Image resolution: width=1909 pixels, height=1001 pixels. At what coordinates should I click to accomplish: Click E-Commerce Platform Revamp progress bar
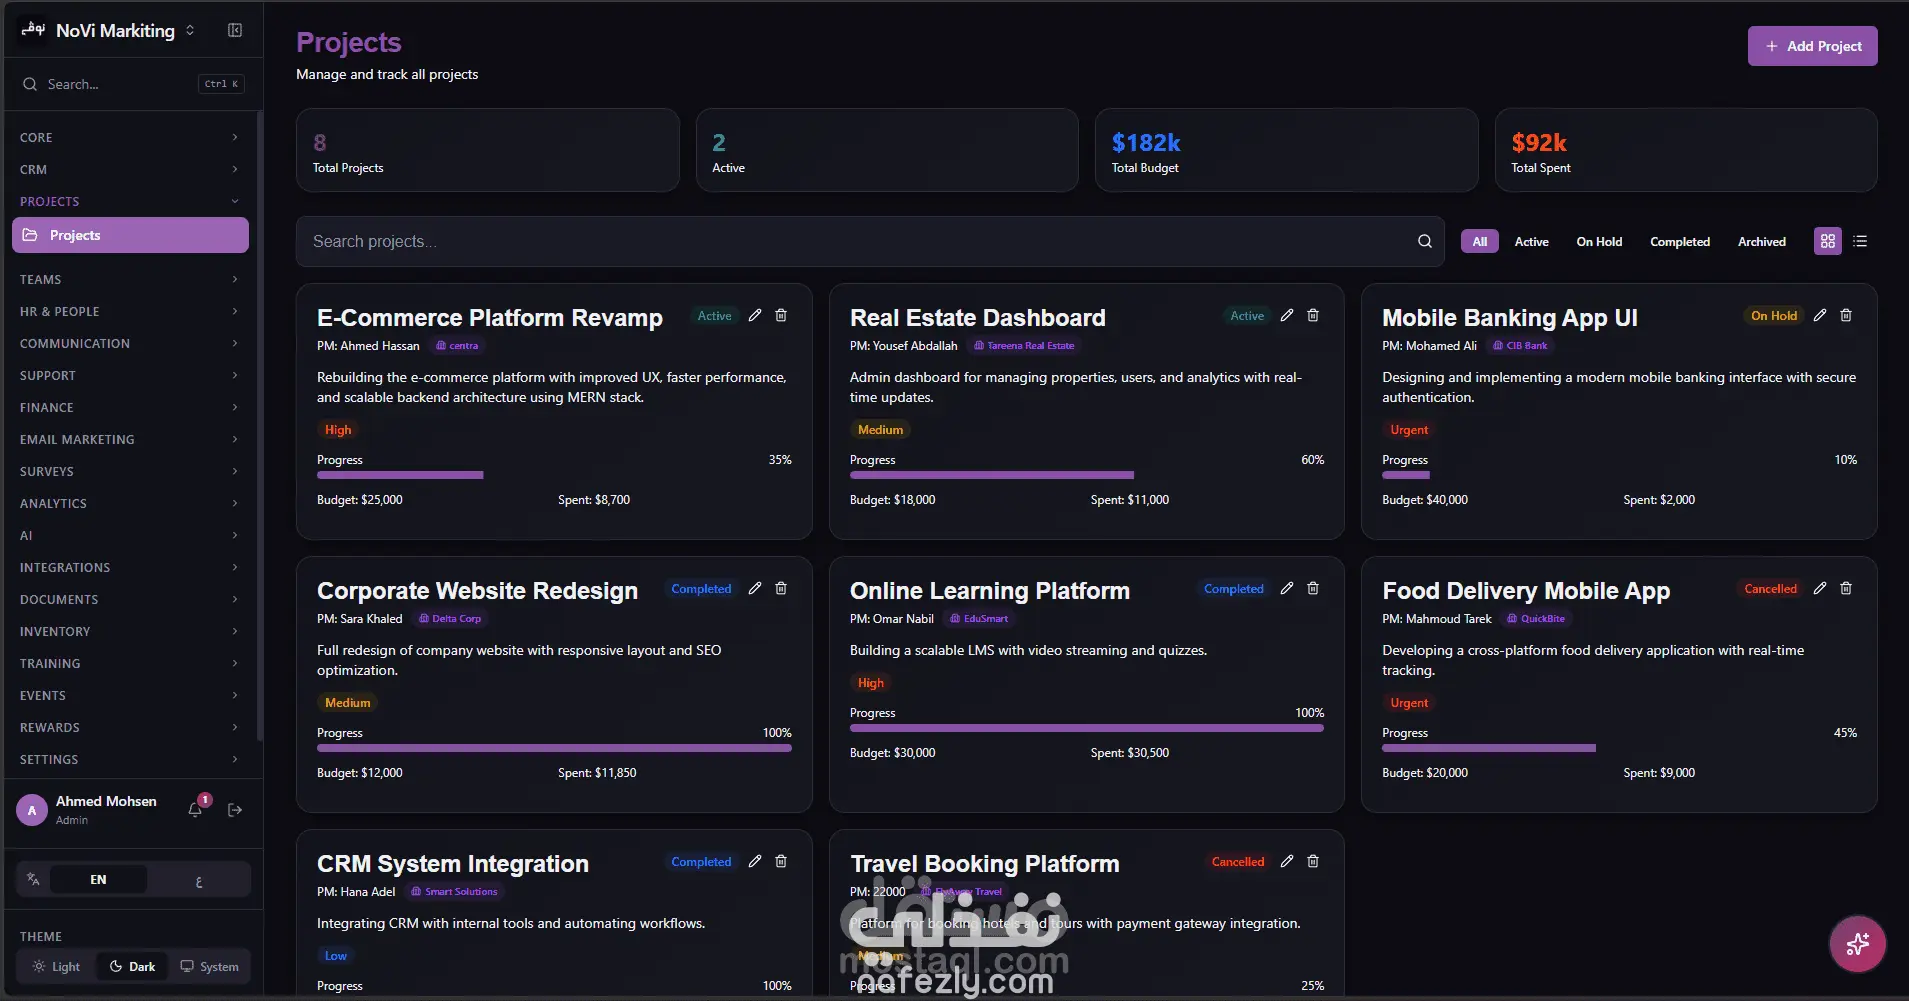click(x=554, y=475)
